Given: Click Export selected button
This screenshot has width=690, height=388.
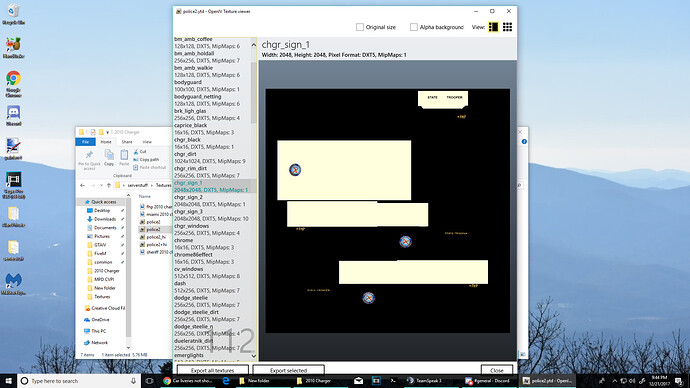Looking at the screenshot, I should click(x=289, y=370).
